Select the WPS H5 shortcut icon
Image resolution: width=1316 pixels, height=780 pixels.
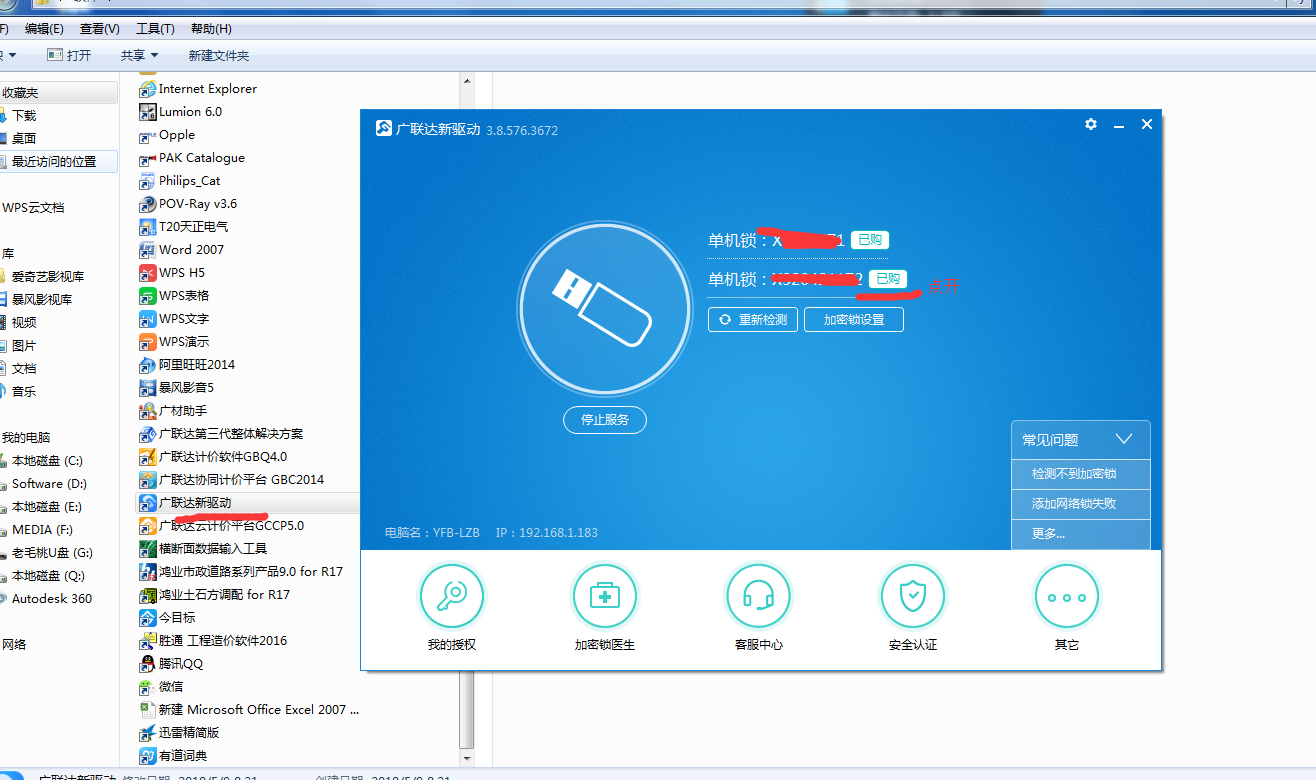(148, 273)
